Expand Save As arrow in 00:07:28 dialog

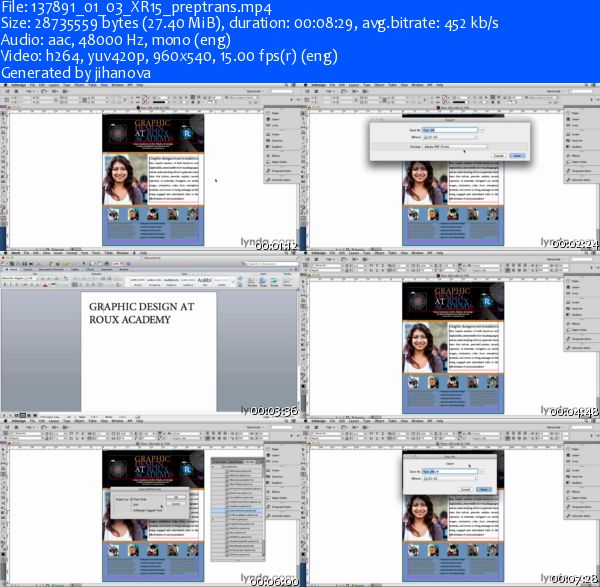[x=482, y=471]
